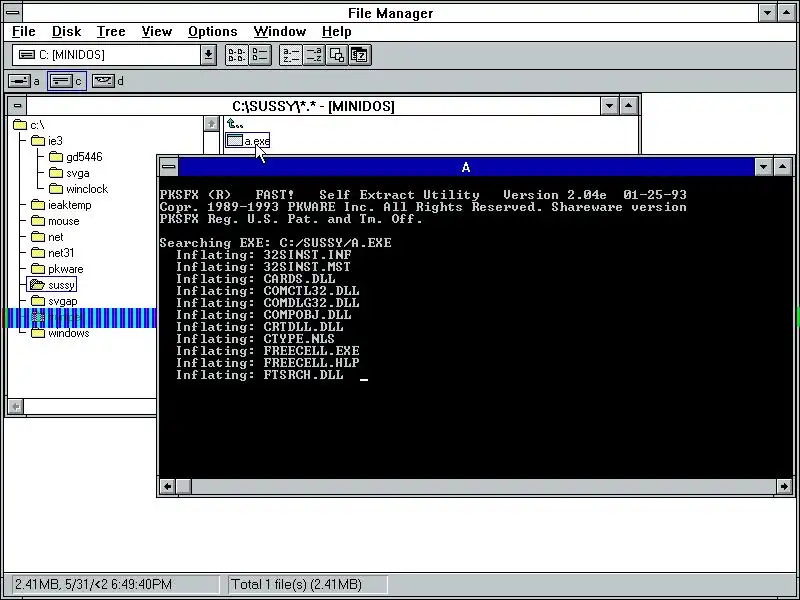
Task: Click status bar '2.41MB, 5/31' file info
Action: coord(93,584)
